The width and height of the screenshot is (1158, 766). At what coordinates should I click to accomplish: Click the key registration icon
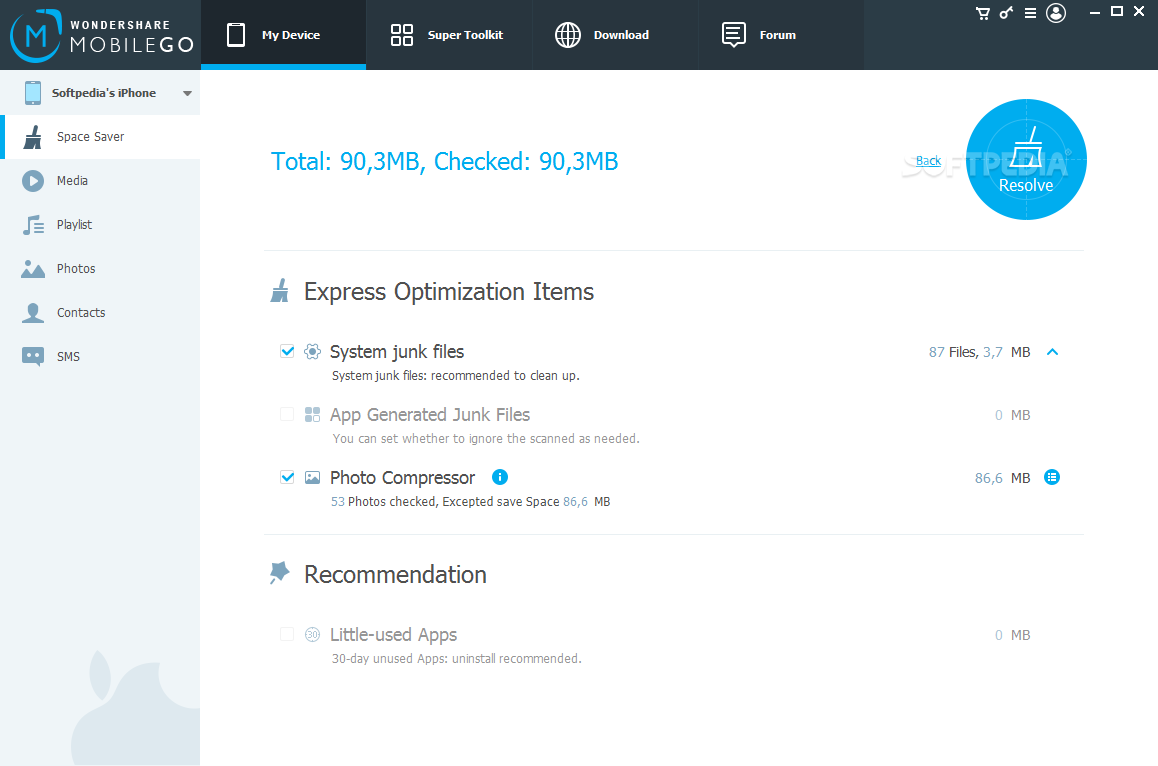point(1006,13)
